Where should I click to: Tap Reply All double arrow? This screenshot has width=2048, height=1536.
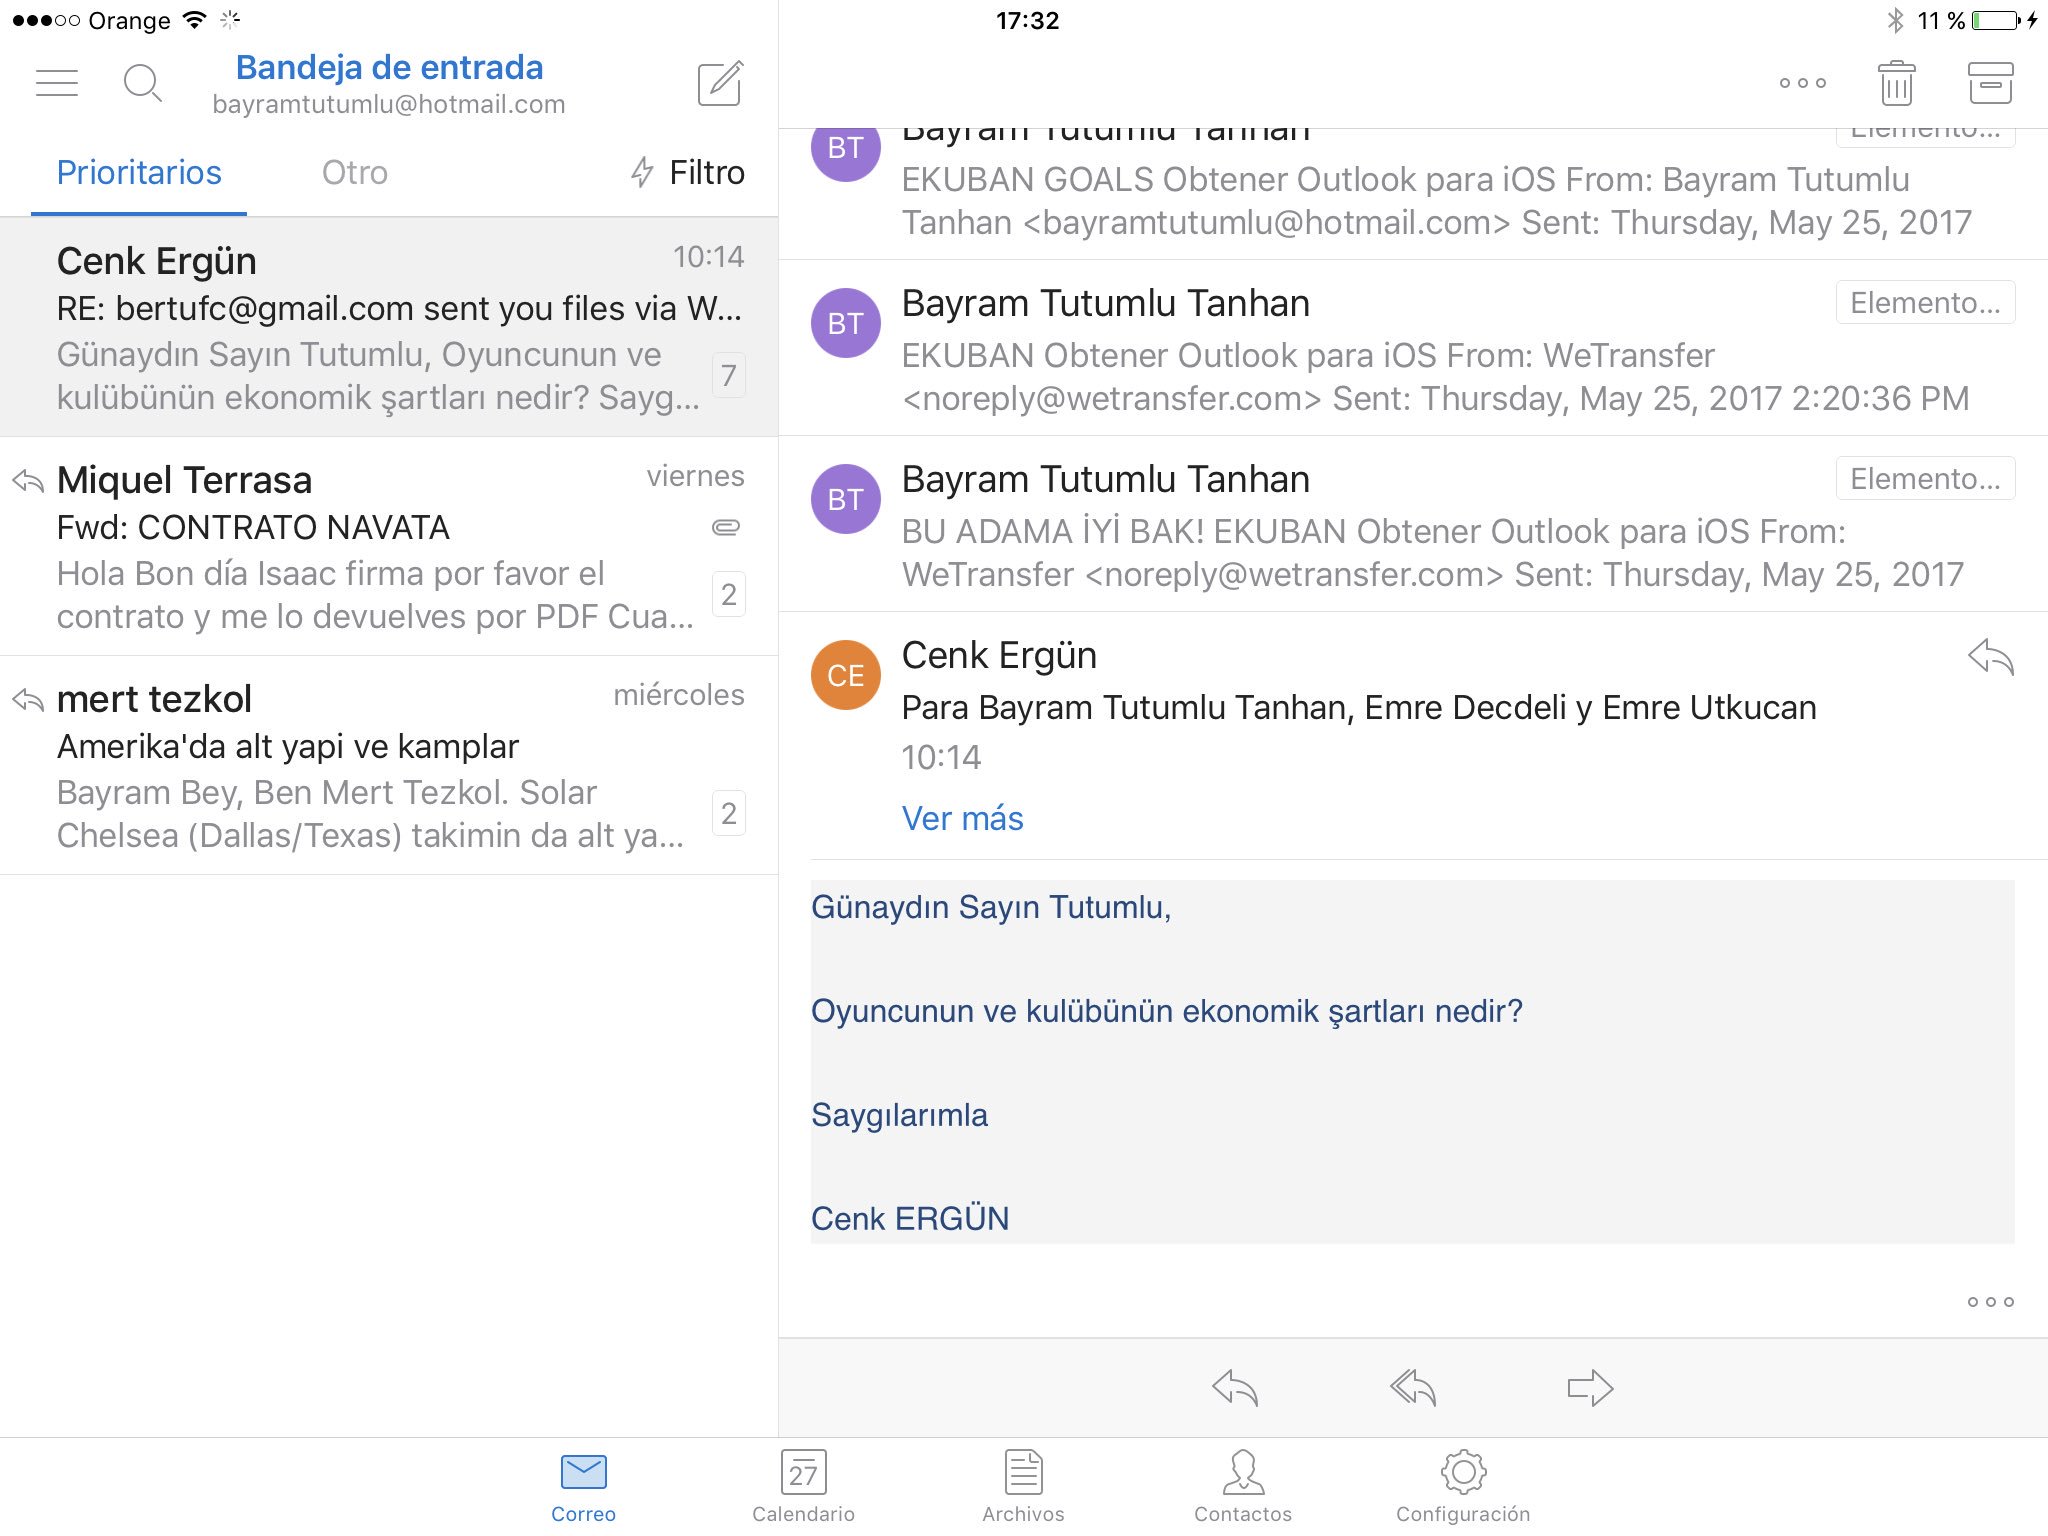[x=1413, y=1388]
